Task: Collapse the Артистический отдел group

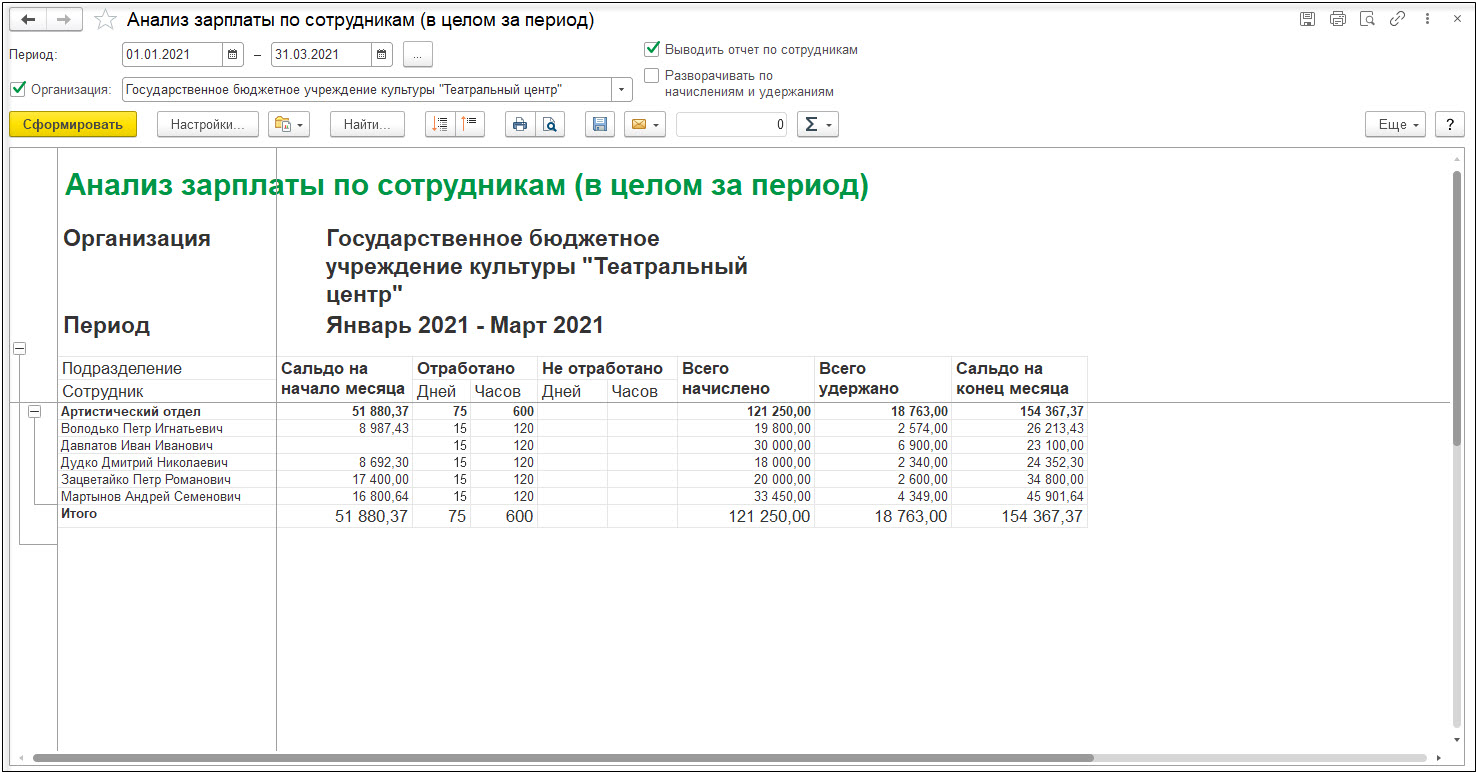Action: click(x=35, y=411)
